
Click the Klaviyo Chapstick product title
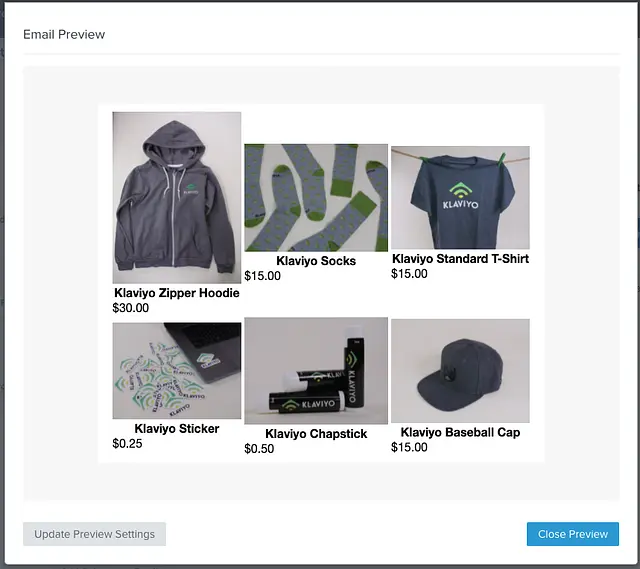[x=316, y=434]
